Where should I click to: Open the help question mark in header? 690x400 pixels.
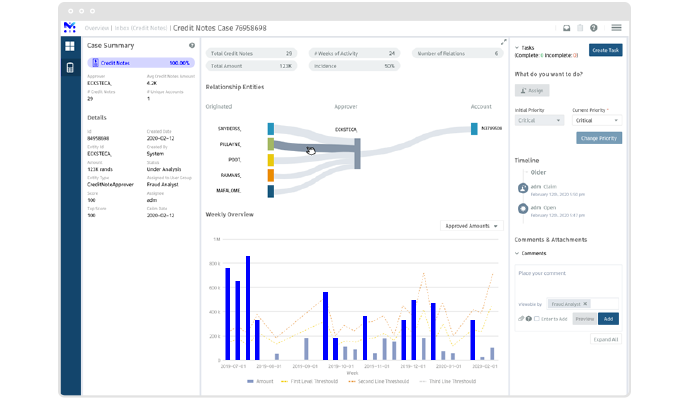594,28
